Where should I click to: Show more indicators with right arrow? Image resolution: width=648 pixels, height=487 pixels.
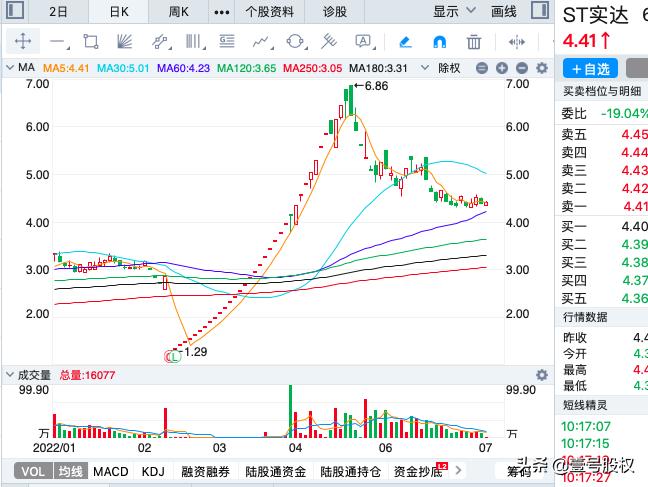coord(458,470)
